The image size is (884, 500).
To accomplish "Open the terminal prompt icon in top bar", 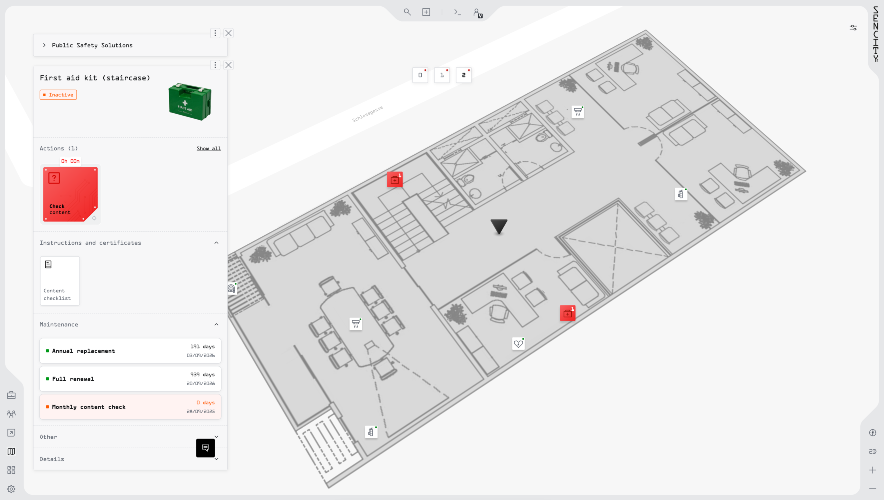I will (x=457, y=12).
